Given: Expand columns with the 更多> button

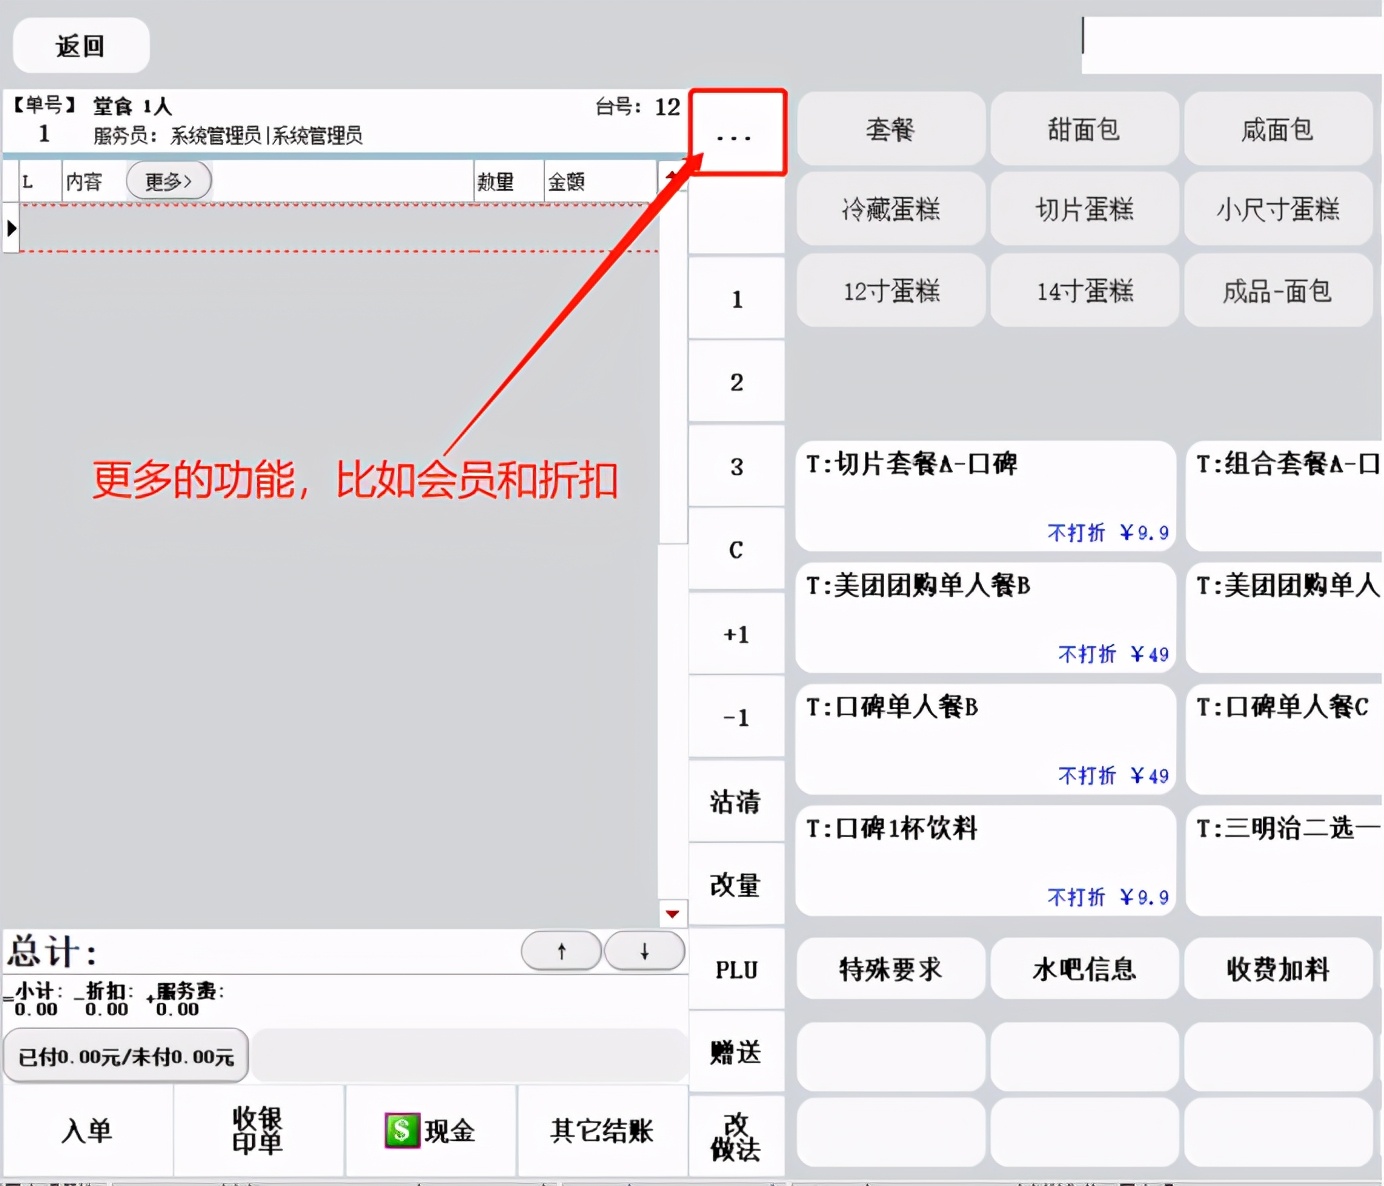Looking at the screenshot, I should pyautogui.click(x=168, y=181).
